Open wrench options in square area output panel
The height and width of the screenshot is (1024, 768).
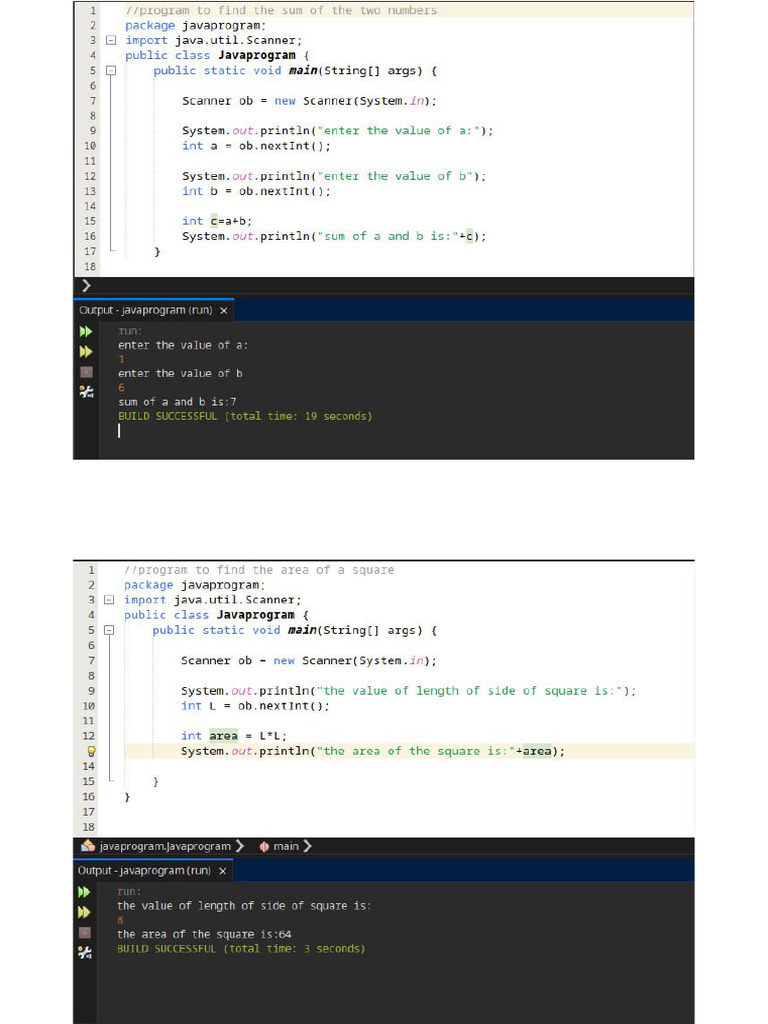coord(84,953)
